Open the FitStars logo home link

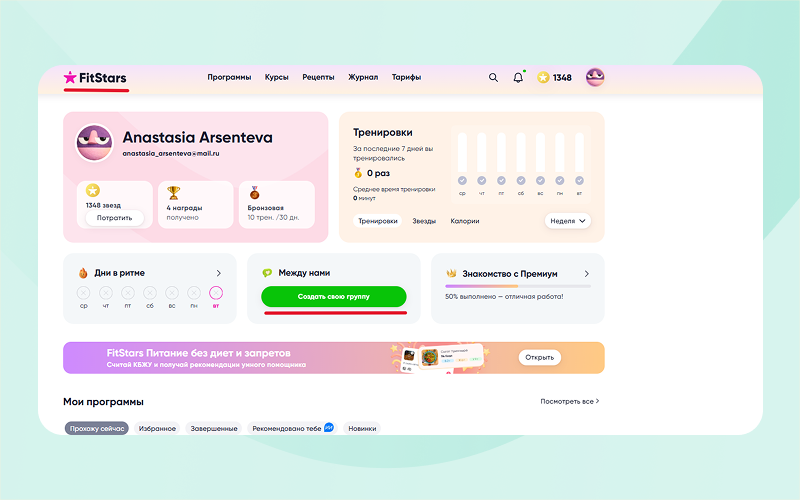point(95,78)
